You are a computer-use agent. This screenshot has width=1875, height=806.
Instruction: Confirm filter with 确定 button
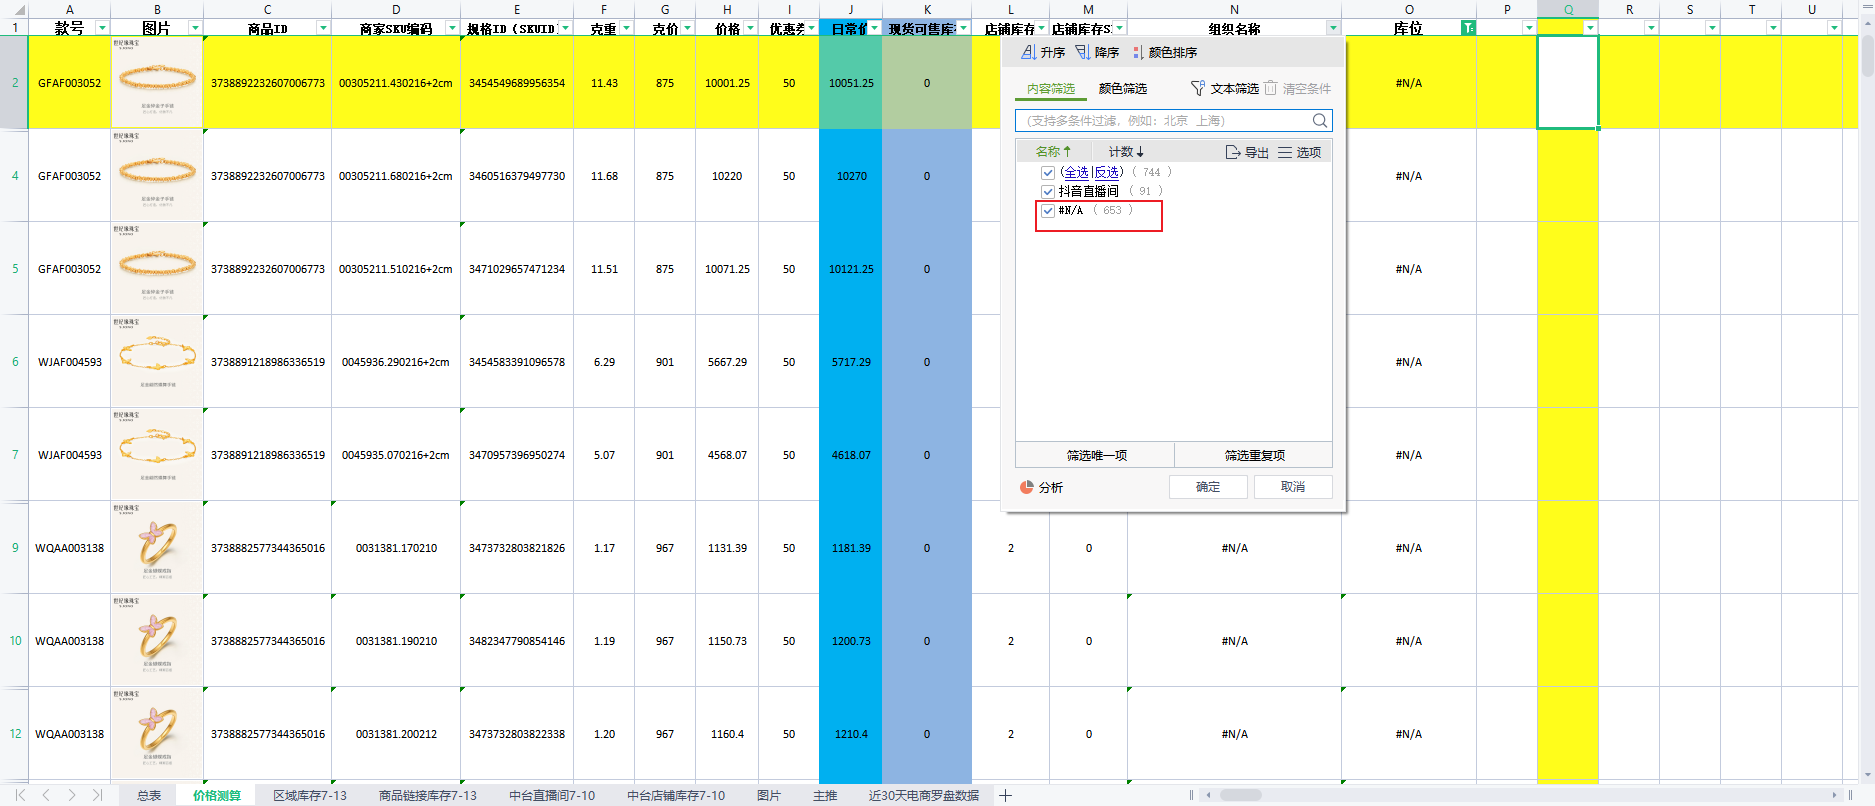[x=1208, y=487]
